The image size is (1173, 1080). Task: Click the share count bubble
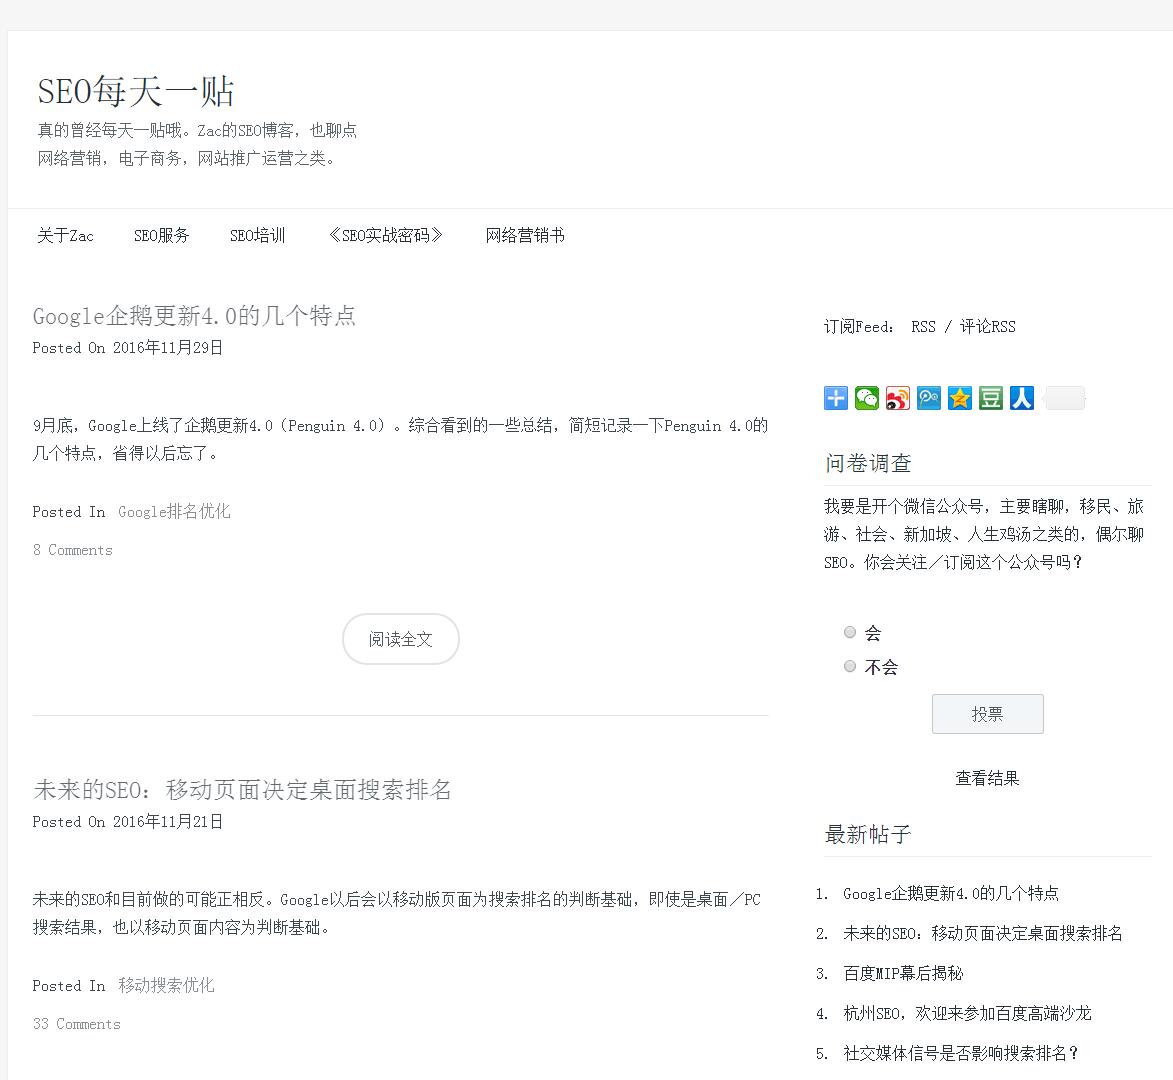click(x=1064, y=398)
